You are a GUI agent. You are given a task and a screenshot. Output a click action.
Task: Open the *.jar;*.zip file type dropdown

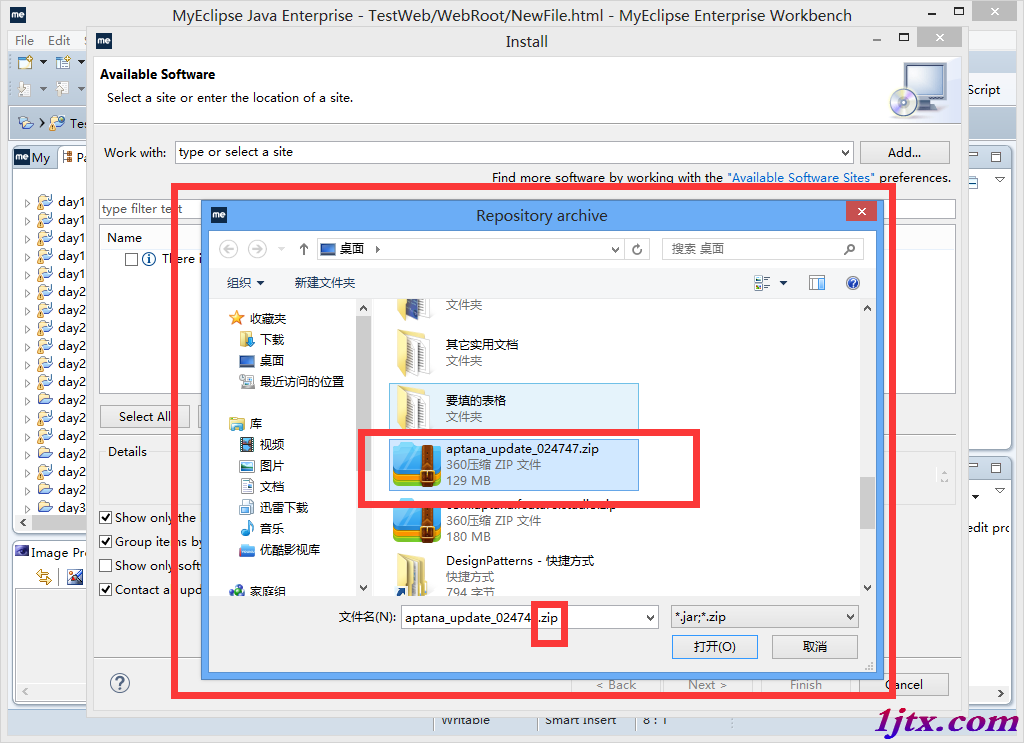[850, 617]
